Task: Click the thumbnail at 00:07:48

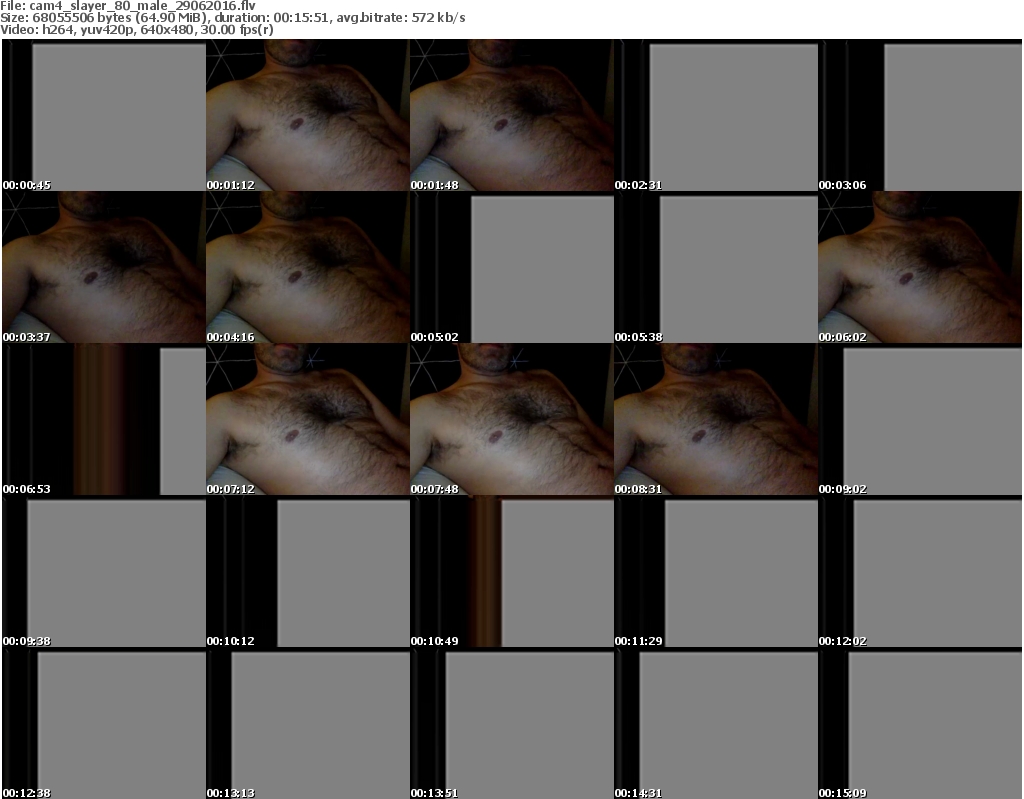Action: (x=511, y=419)
